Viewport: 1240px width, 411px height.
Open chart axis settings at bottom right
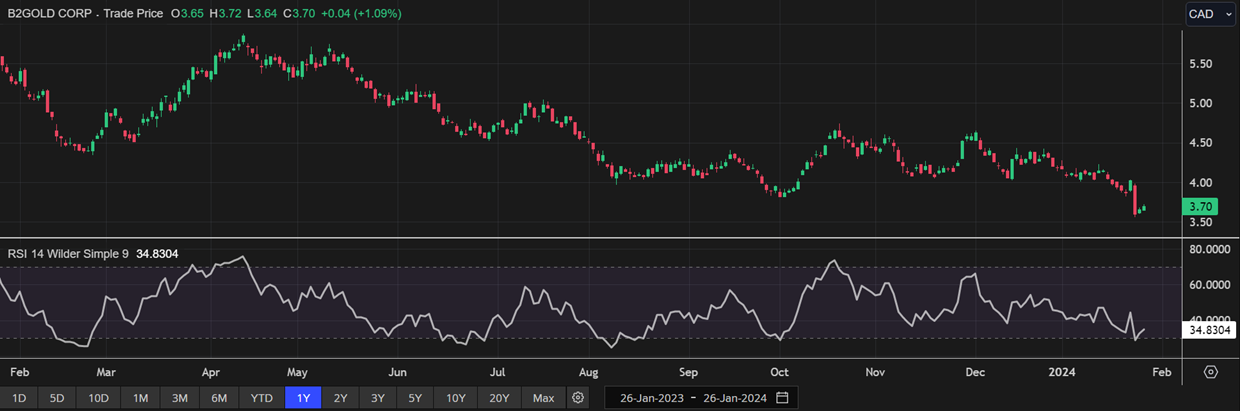click(1211, 372)
